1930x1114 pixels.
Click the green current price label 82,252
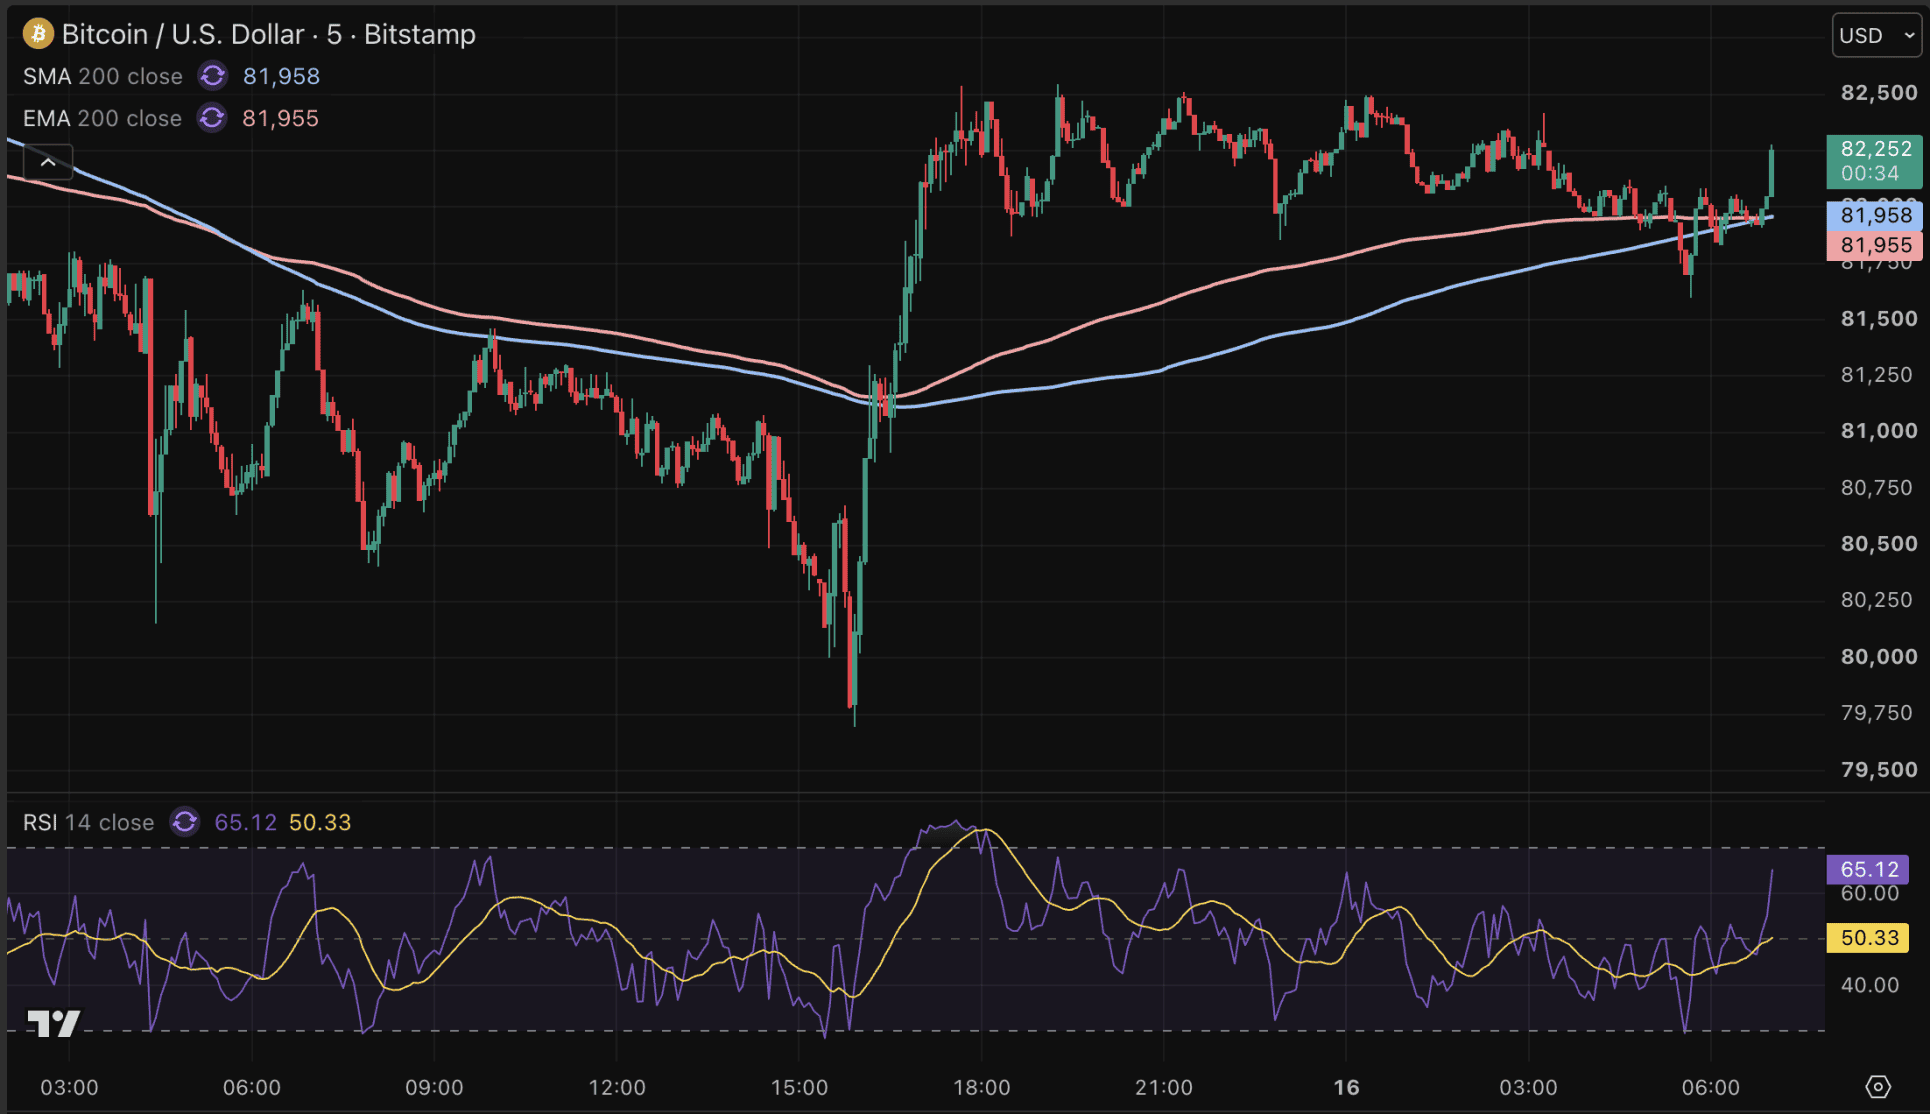point(1875,161)
